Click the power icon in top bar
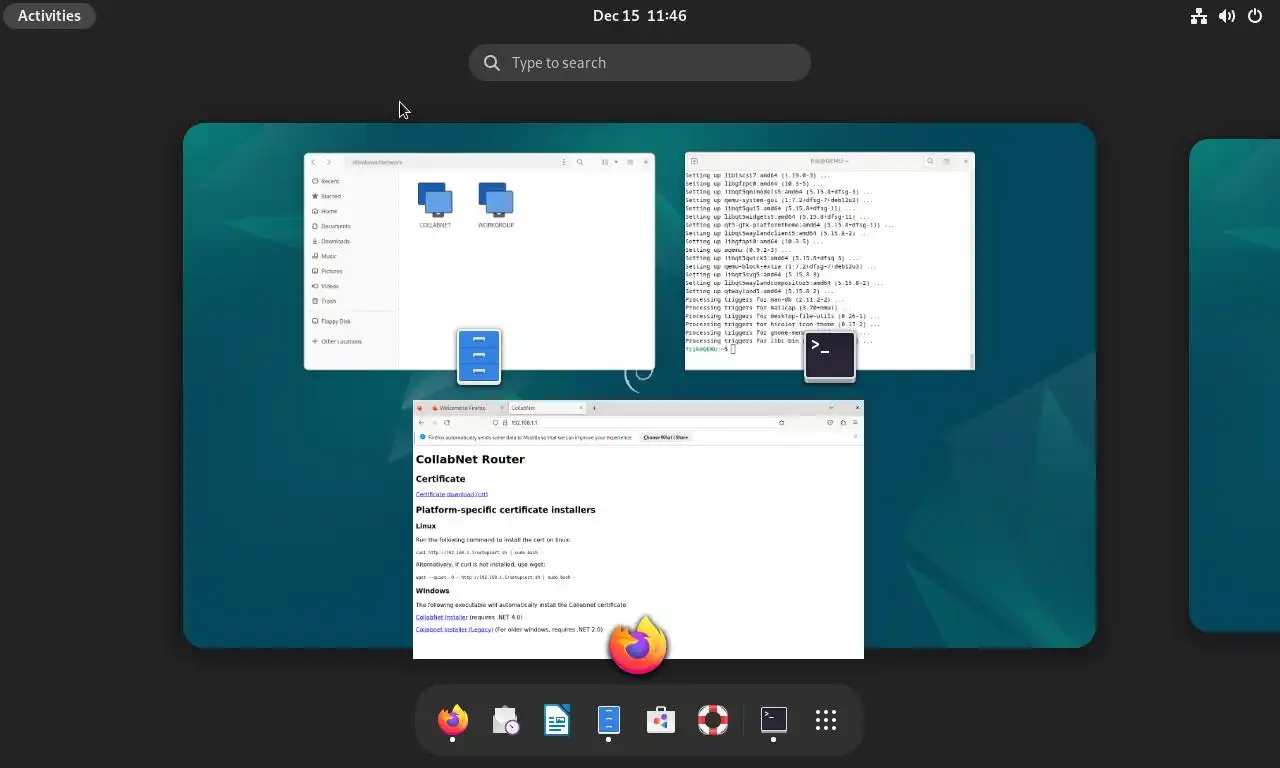 click(1255, 15)
